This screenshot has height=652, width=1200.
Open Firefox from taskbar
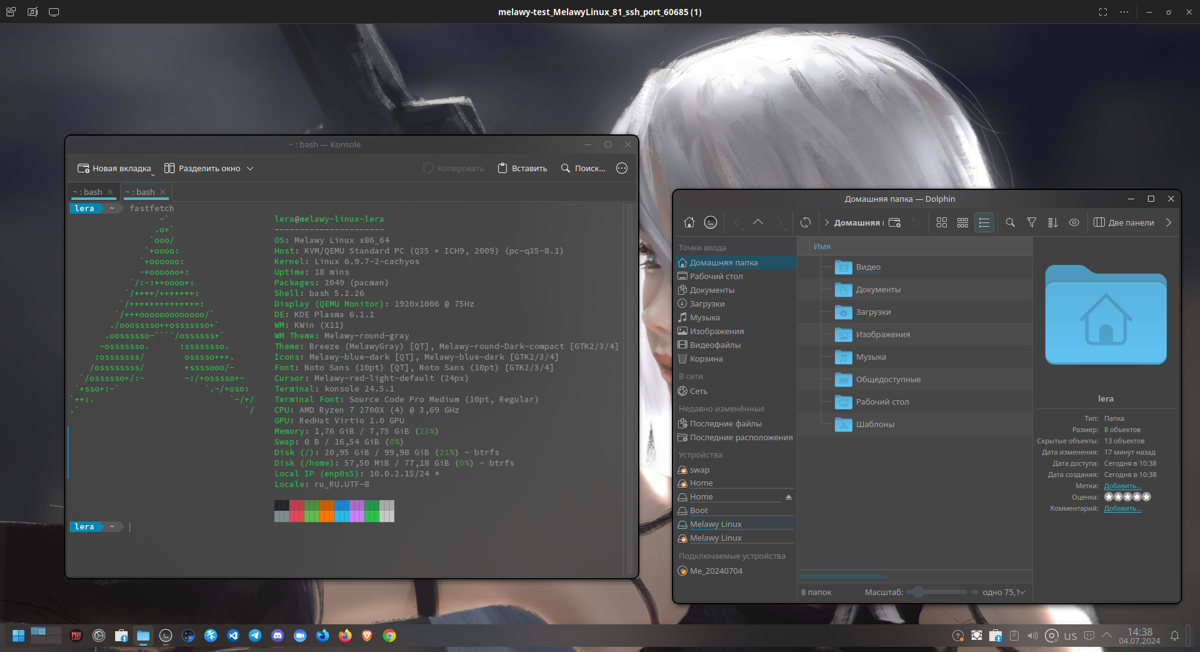[345, 635]
